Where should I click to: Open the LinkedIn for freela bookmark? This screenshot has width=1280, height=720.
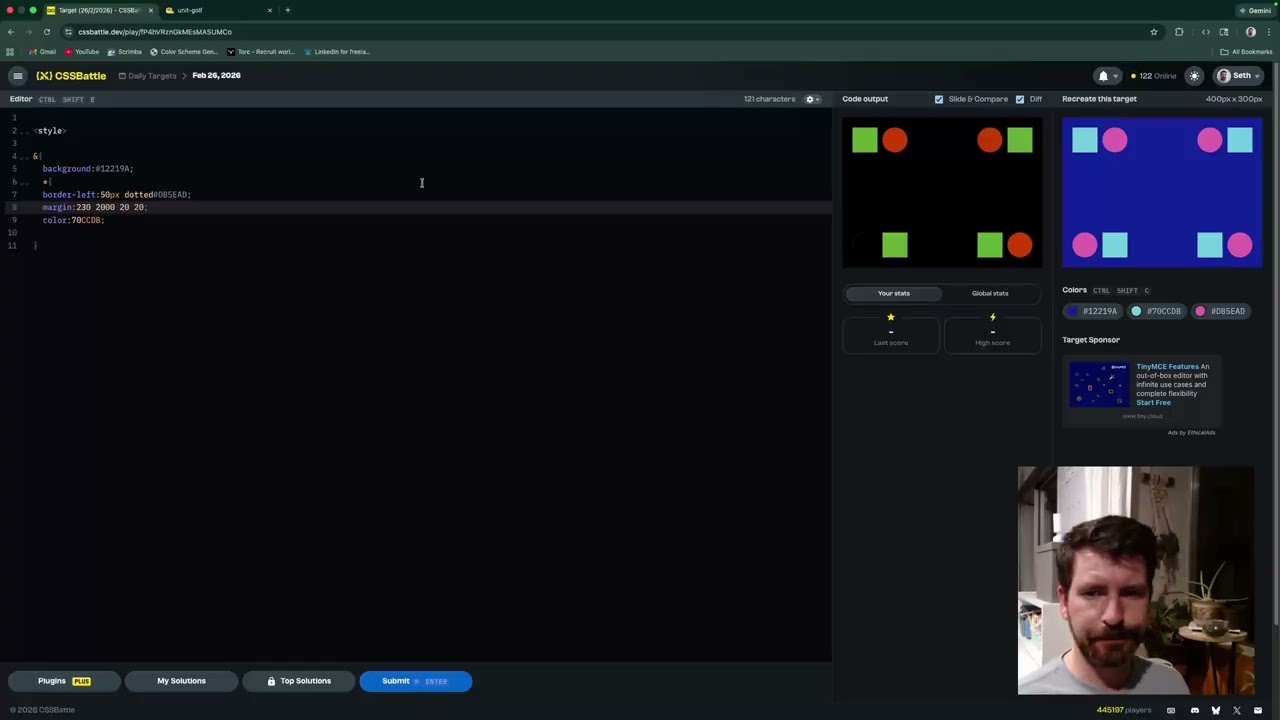(x=337, y=52)
